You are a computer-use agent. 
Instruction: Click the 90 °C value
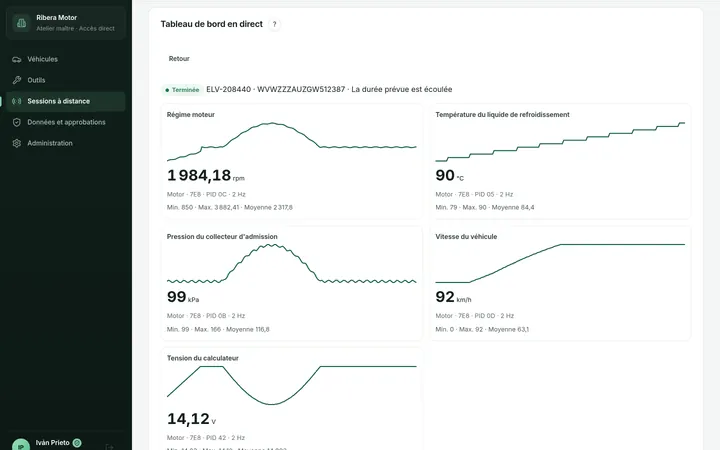(450, 175)
